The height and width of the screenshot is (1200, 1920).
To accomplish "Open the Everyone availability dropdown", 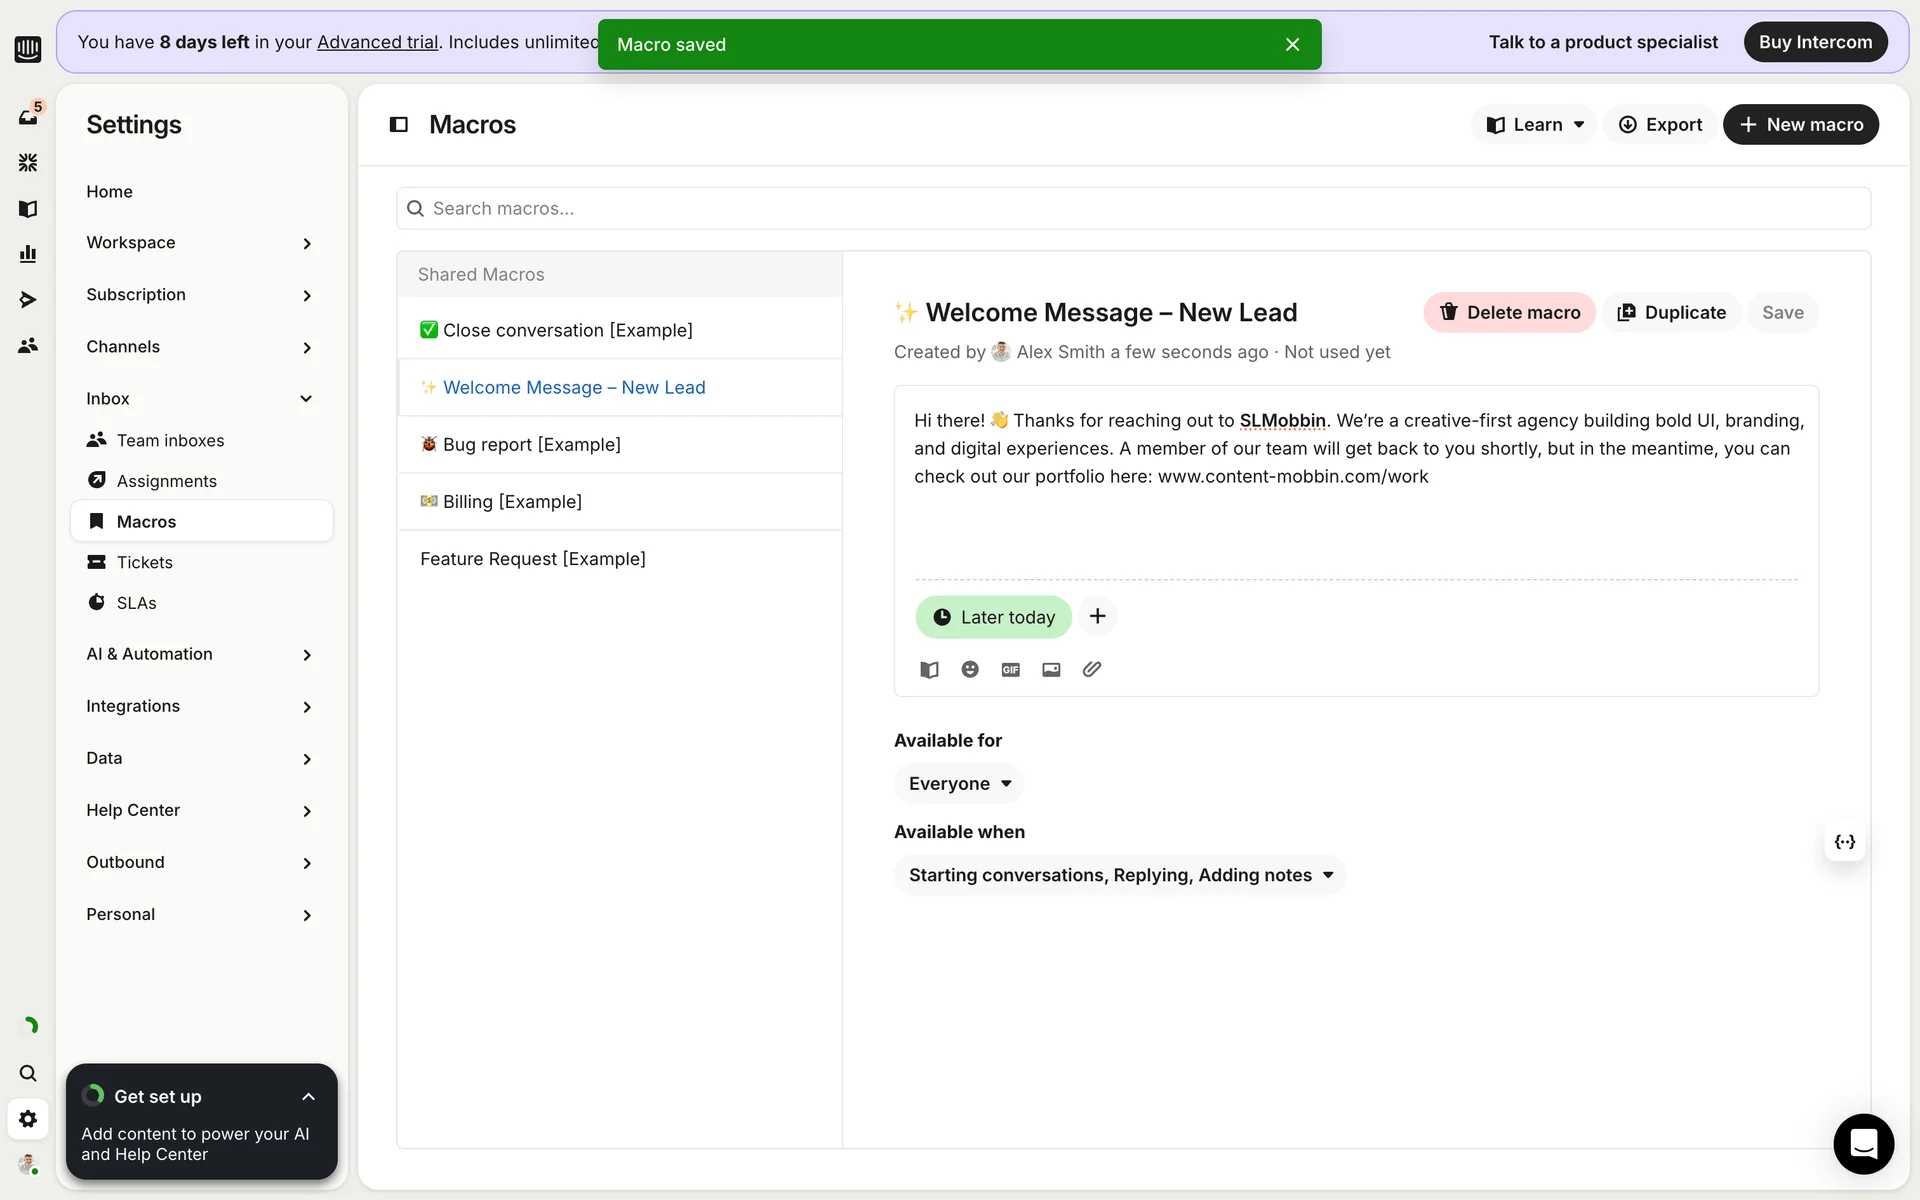I will coord(958,783).
